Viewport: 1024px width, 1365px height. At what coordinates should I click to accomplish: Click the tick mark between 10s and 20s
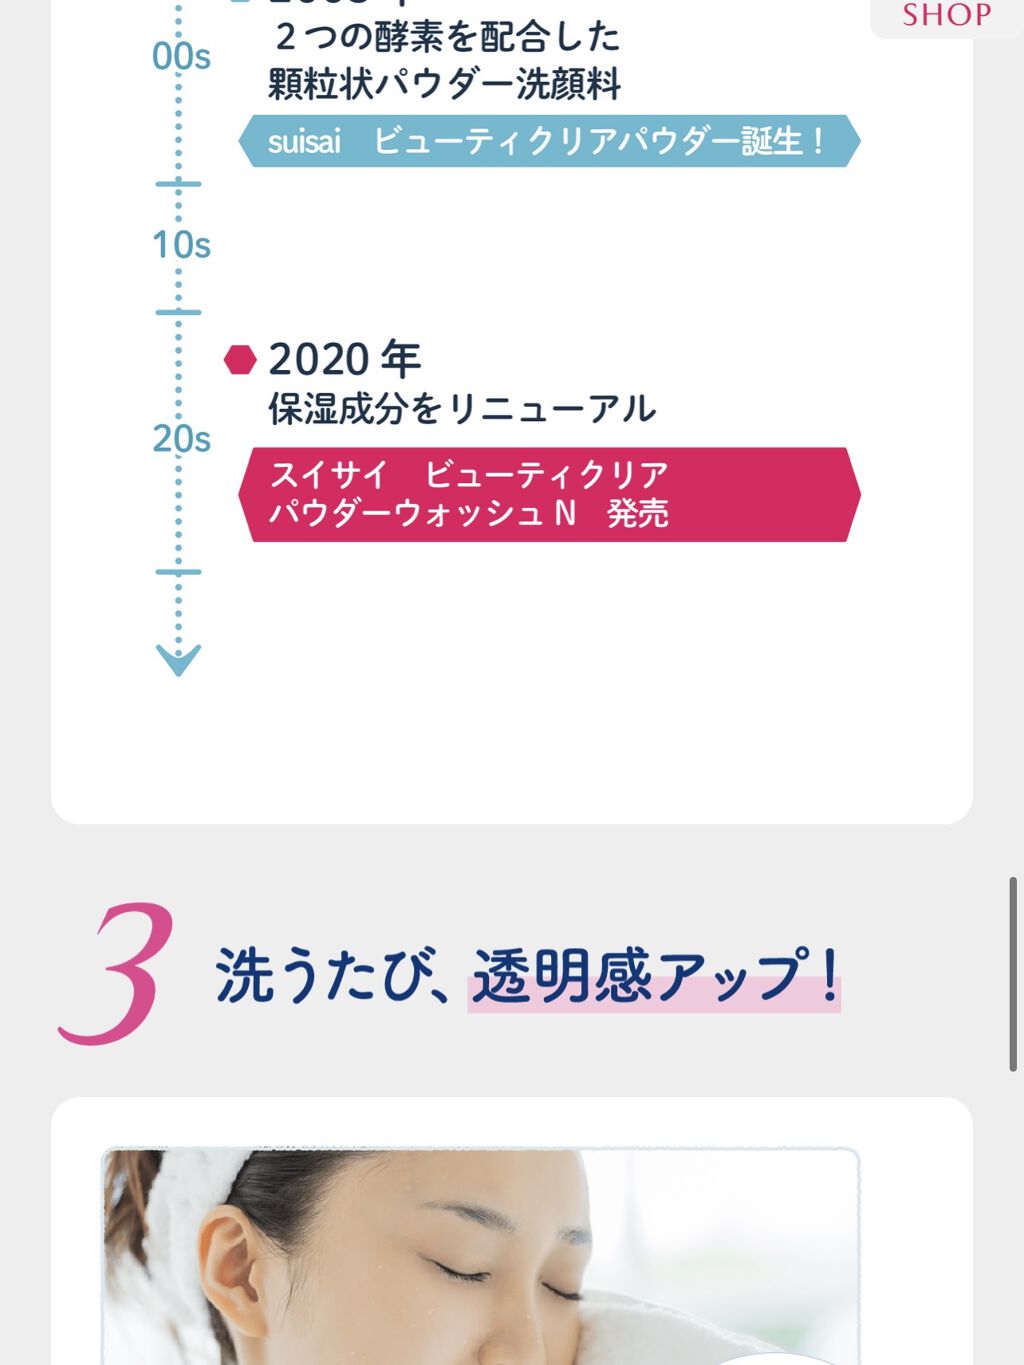pyautogui.click(x=179, y=312)
